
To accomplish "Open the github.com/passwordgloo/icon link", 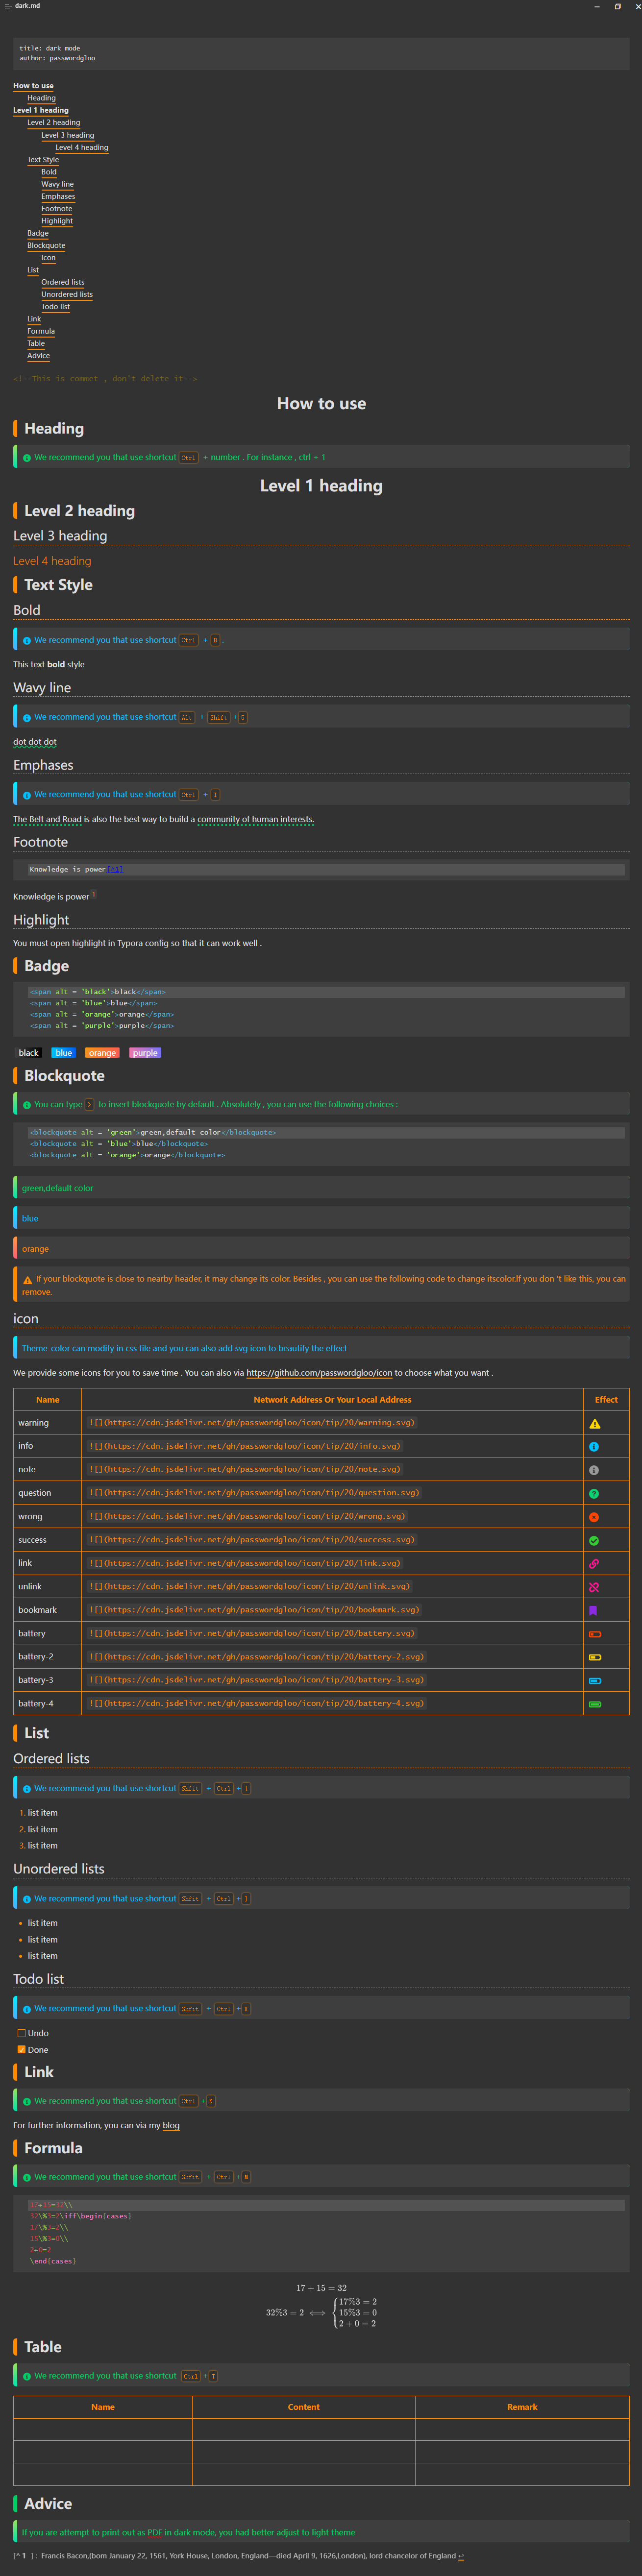I will [319, 1373].
